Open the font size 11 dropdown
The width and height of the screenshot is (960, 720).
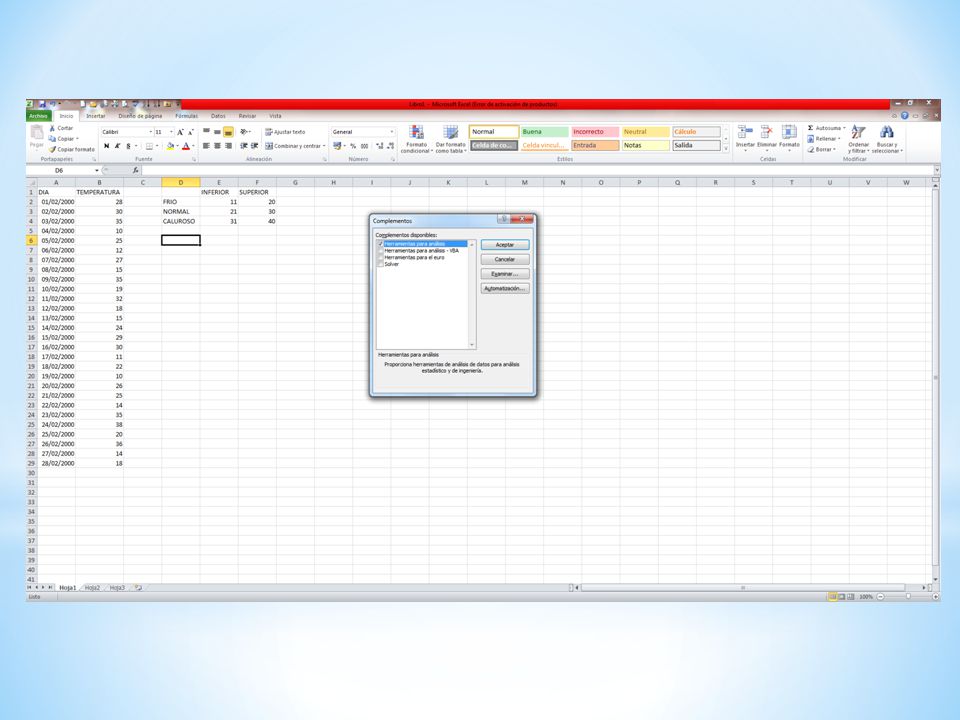[x=171, y=132]
